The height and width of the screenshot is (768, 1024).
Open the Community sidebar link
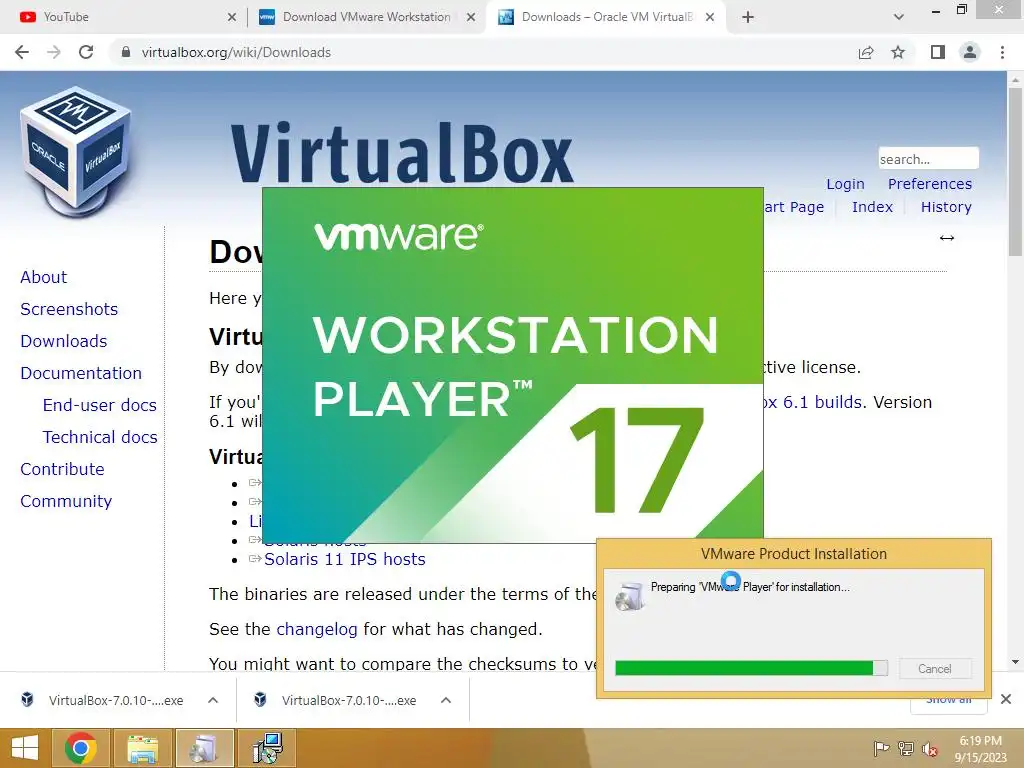point(66,501)
